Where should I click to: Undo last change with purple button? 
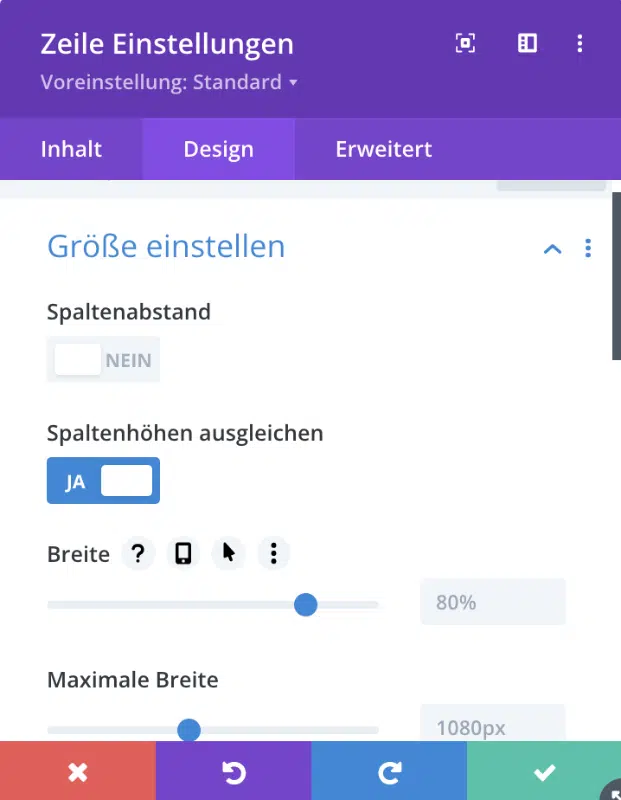click(x=233, y=771)
